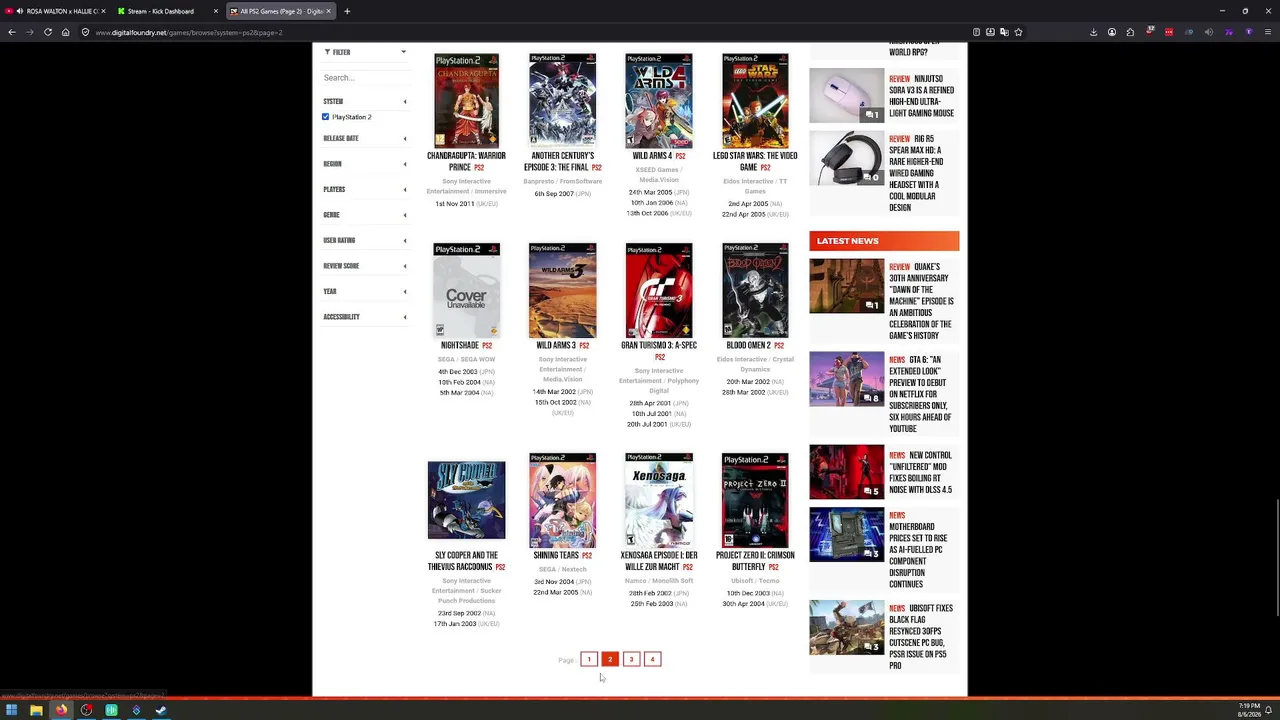Open the Xenosaga Episode I cover thumbnail
Viewport: 1280px width, 720px height.
[x=659, y=500]
